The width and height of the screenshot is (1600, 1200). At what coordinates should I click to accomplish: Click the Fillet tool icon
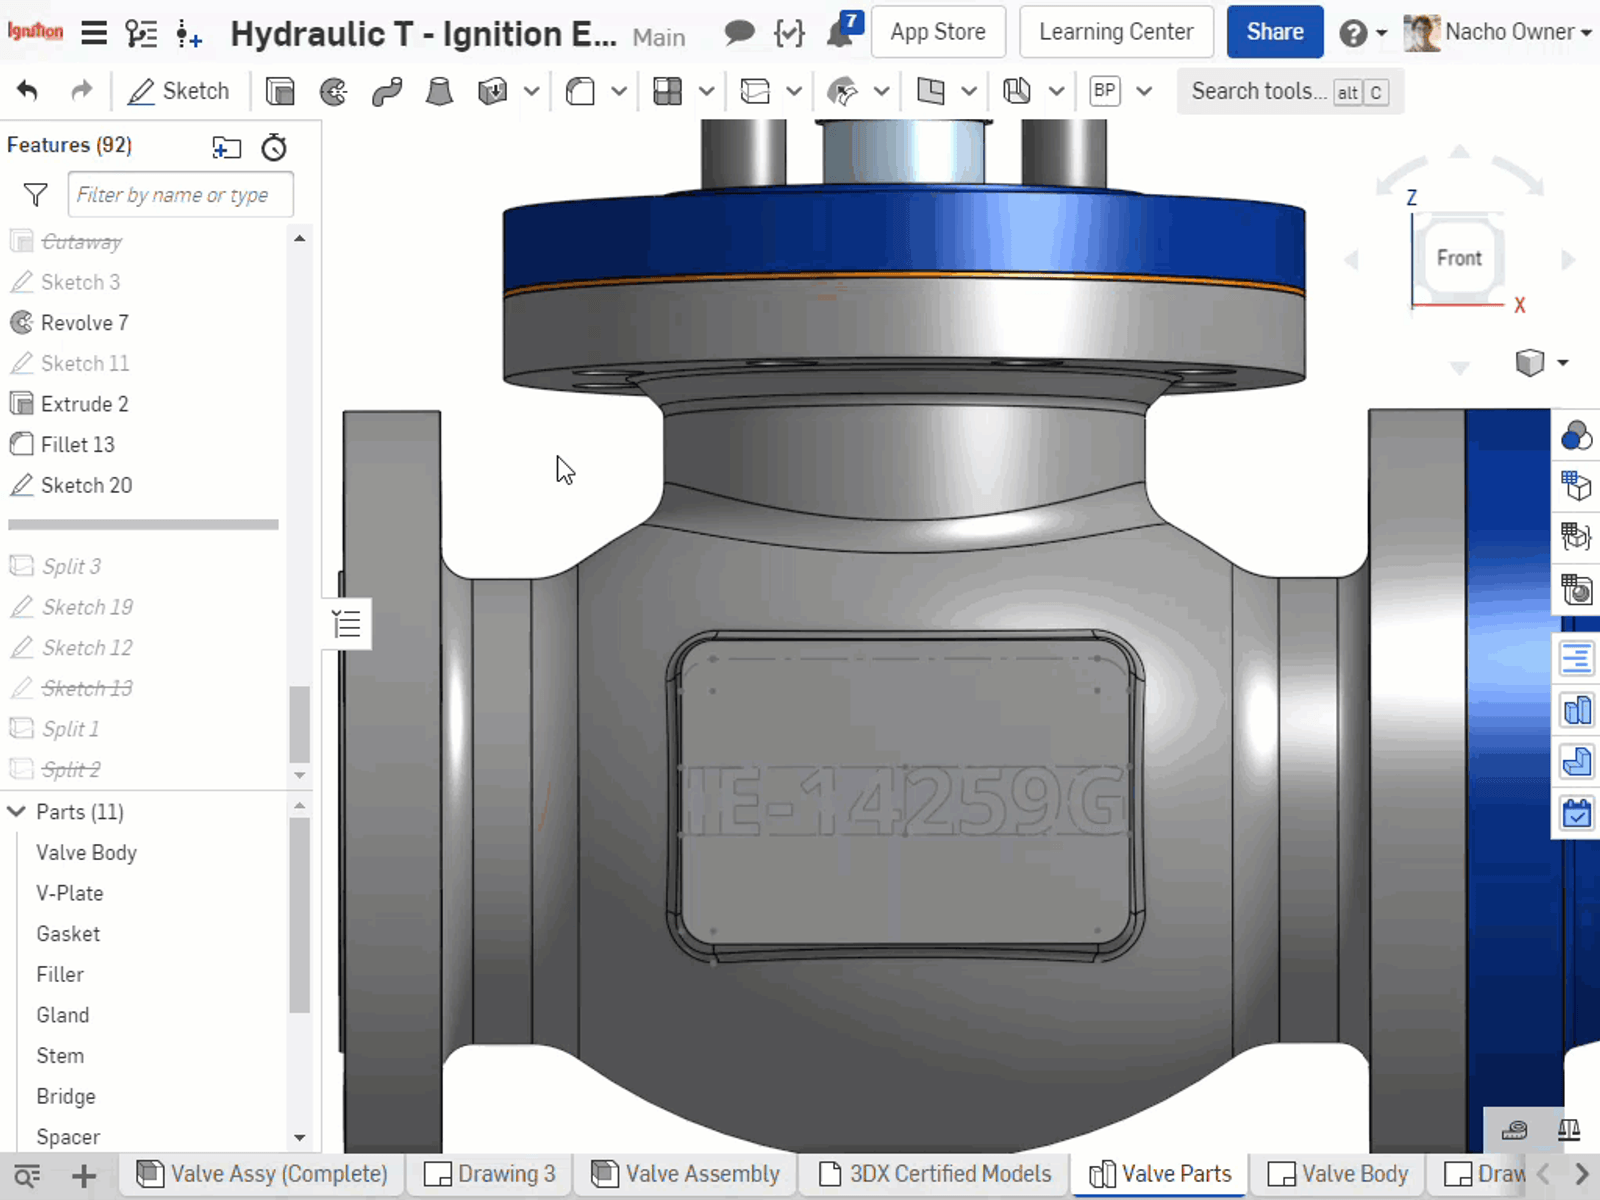580,92
